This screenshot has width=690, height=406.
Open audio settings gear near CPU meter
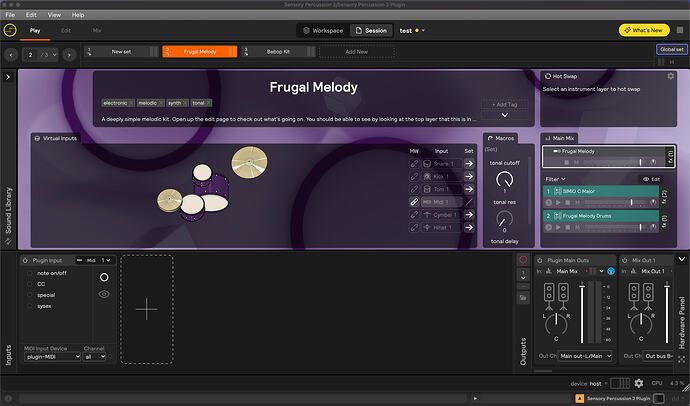point(639,383)
